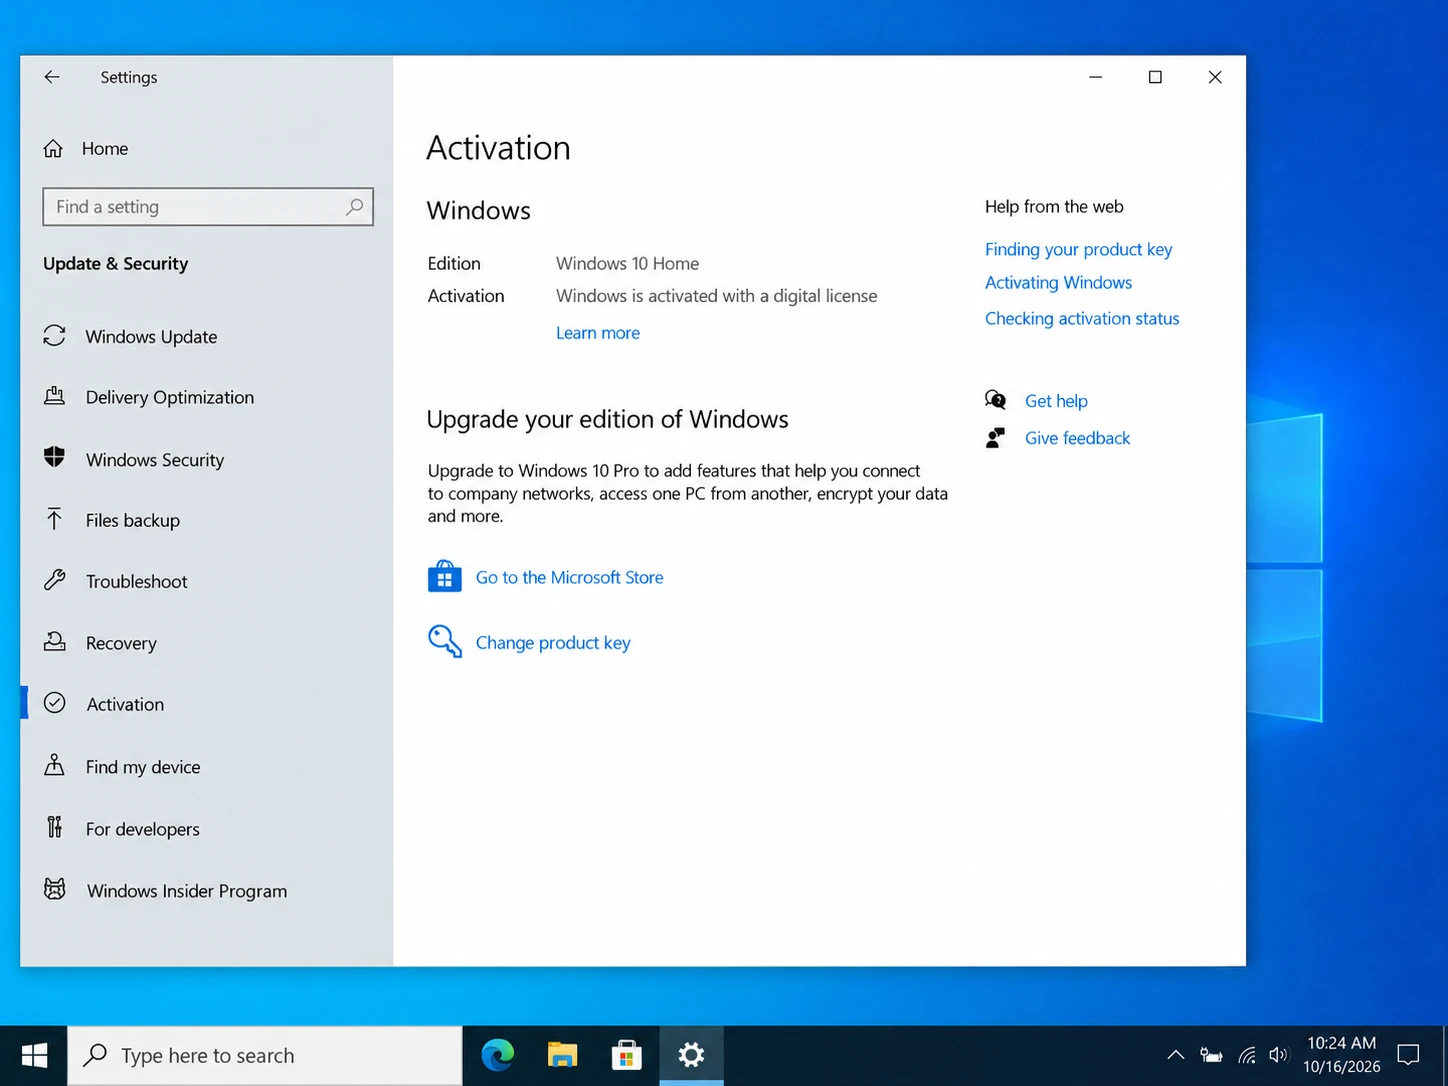Screen dimensions: 1448x1086
Task: Click the Windows Security shield icon
Action: click(55, 458)
